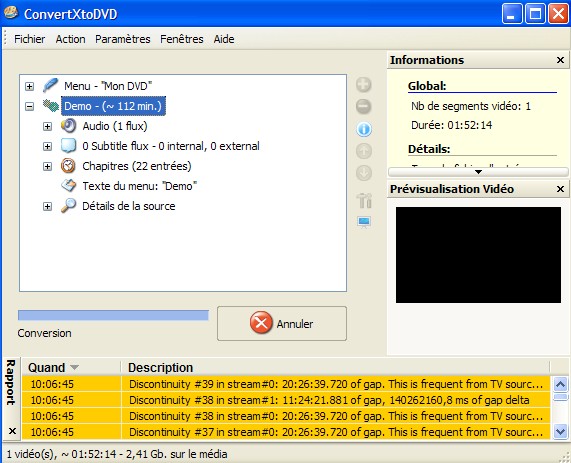This screenshot has height=463, width=571.
Task: Click the Demo film strip icon
Action: coord(51,106)
